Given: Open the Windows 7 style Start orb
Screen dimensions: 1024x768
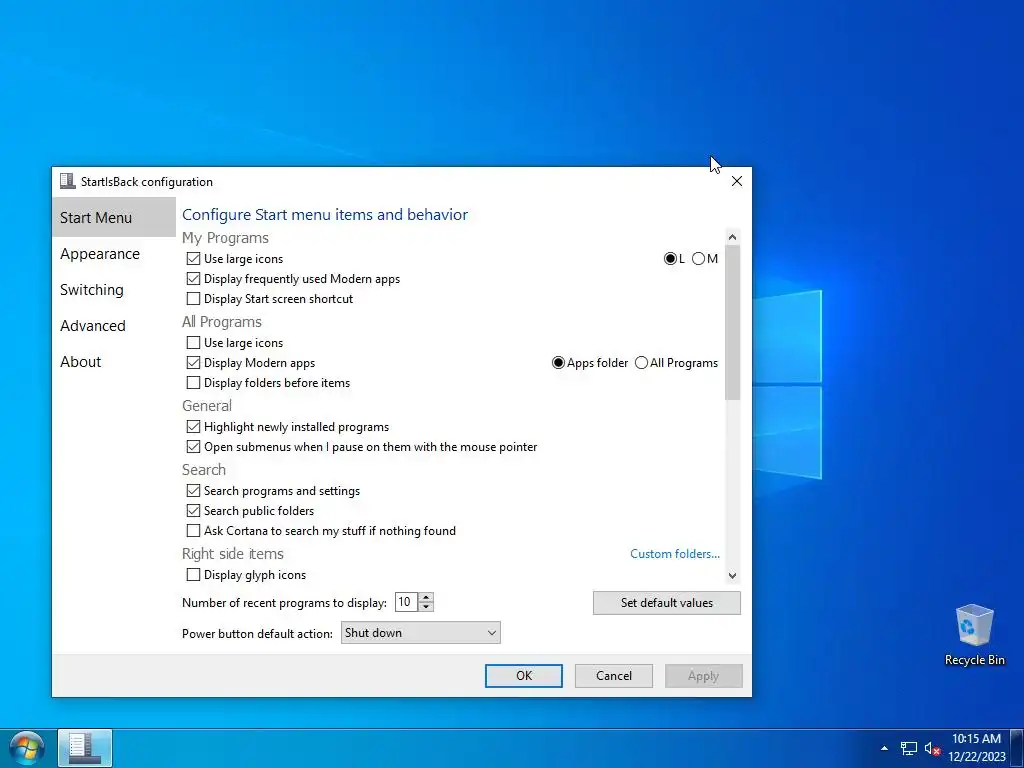Looking at the screenshot, I should tap(27, 748).
